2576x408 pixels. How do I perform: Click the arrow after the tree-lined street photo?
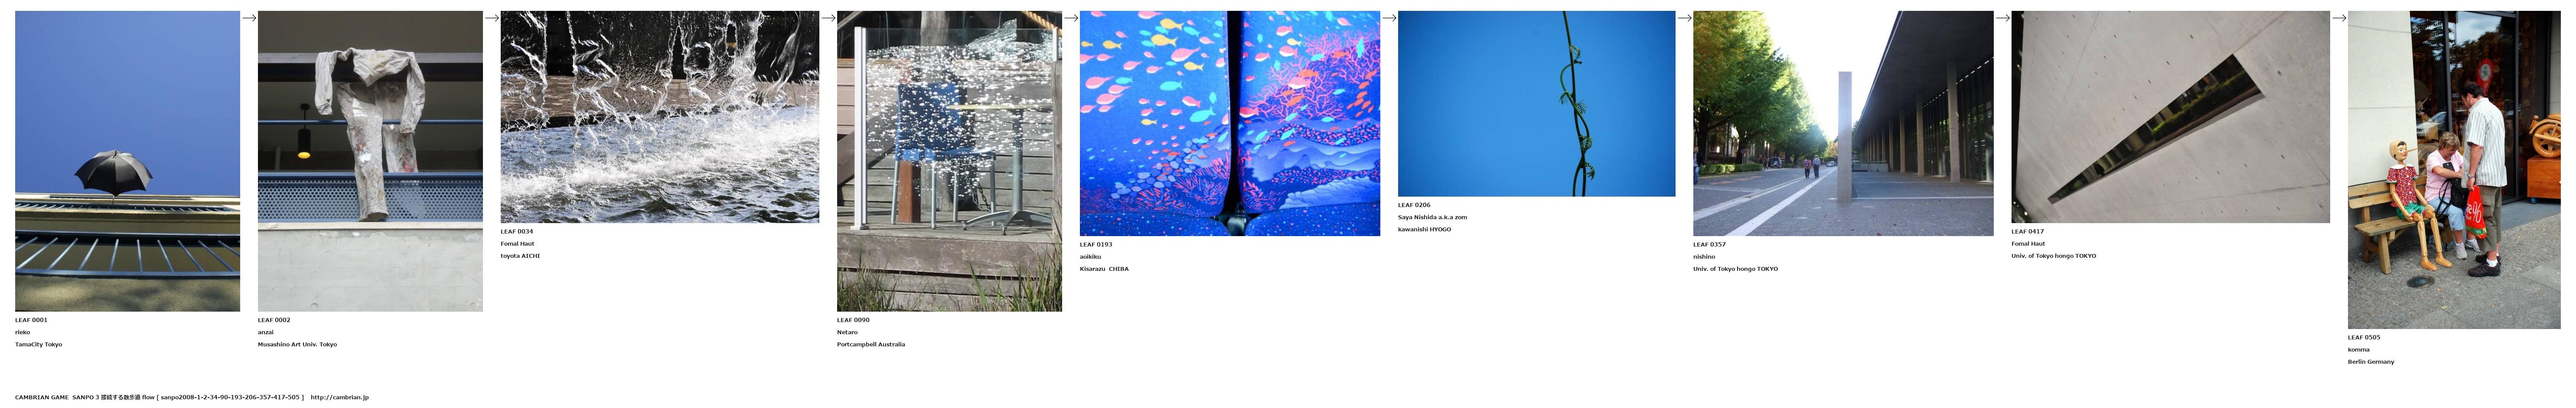(2002, 18)
